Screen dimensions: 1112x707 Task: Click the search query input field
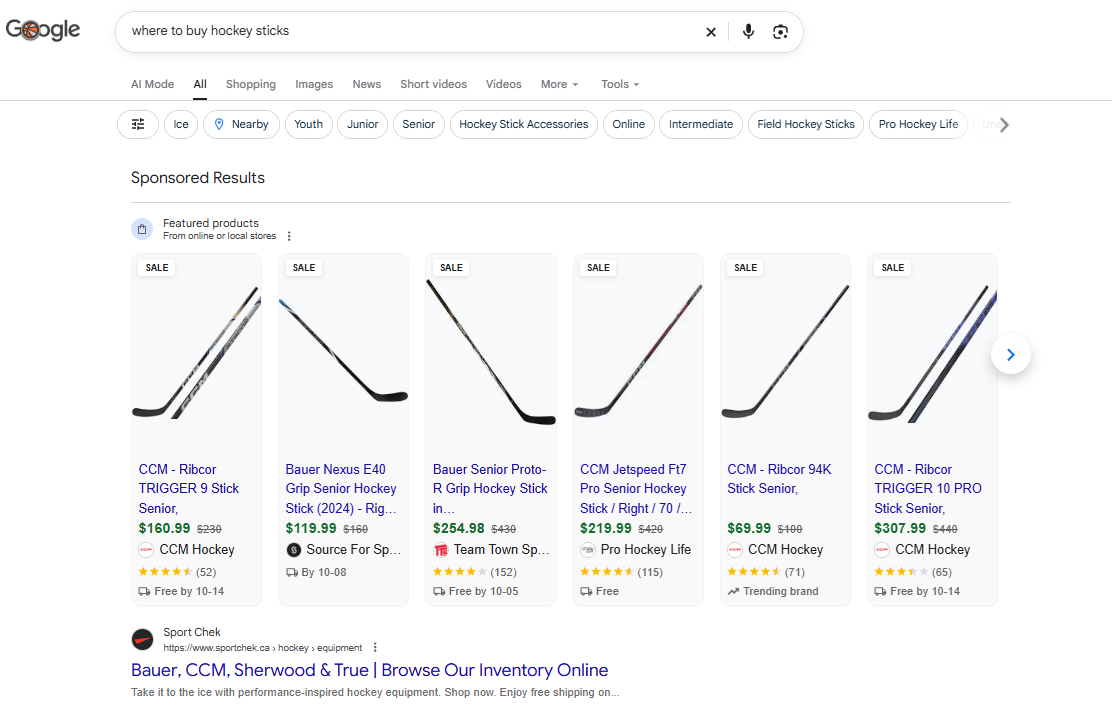(411, 31)
